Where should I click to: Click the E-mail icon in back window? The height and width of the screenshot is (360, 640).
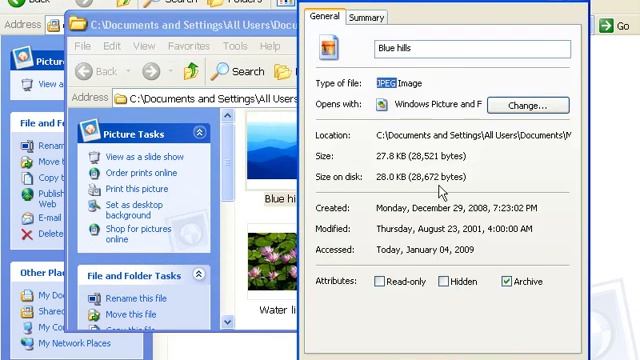pos(27,218)
